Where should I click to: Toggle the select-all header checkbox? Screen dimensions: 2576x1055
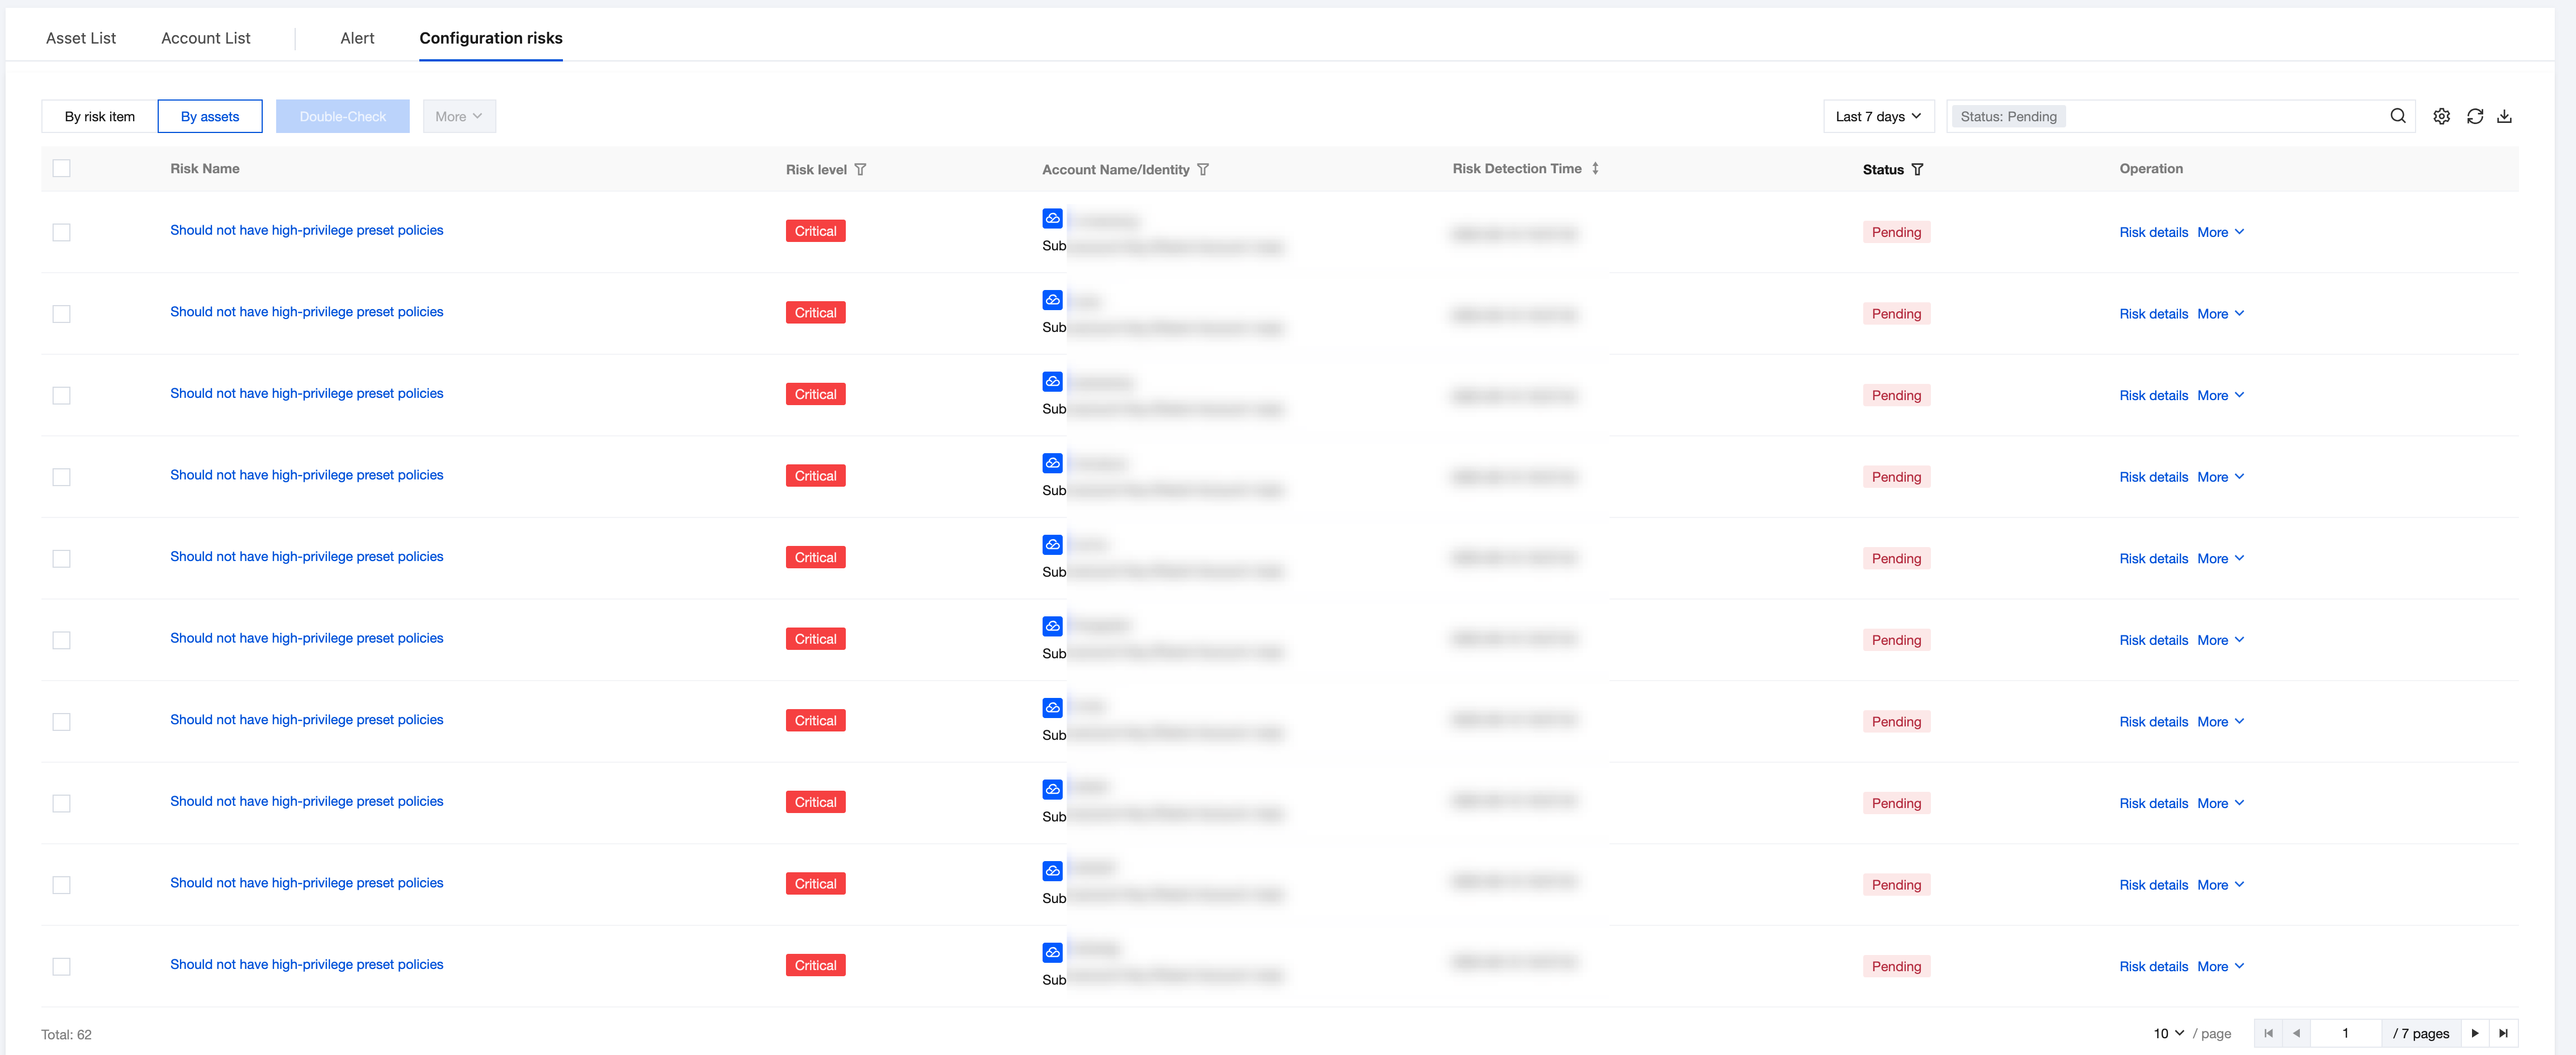(61, 169)
